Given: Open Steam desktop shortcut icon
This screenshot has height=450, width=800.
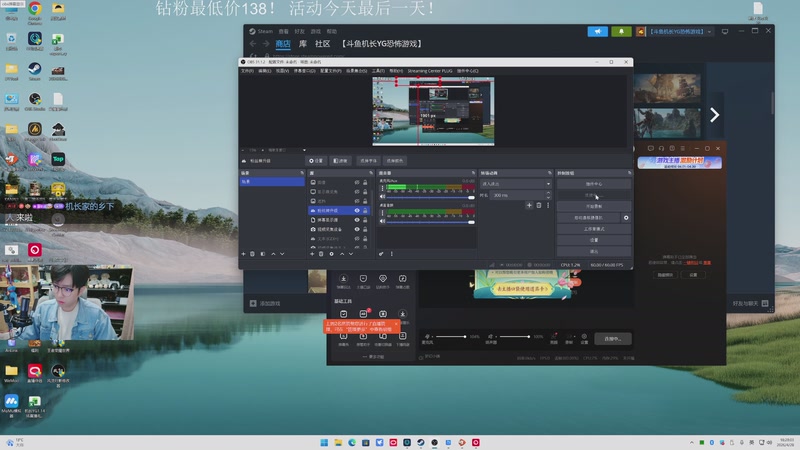Looking at the screenshot, I should tap(35, 69).
